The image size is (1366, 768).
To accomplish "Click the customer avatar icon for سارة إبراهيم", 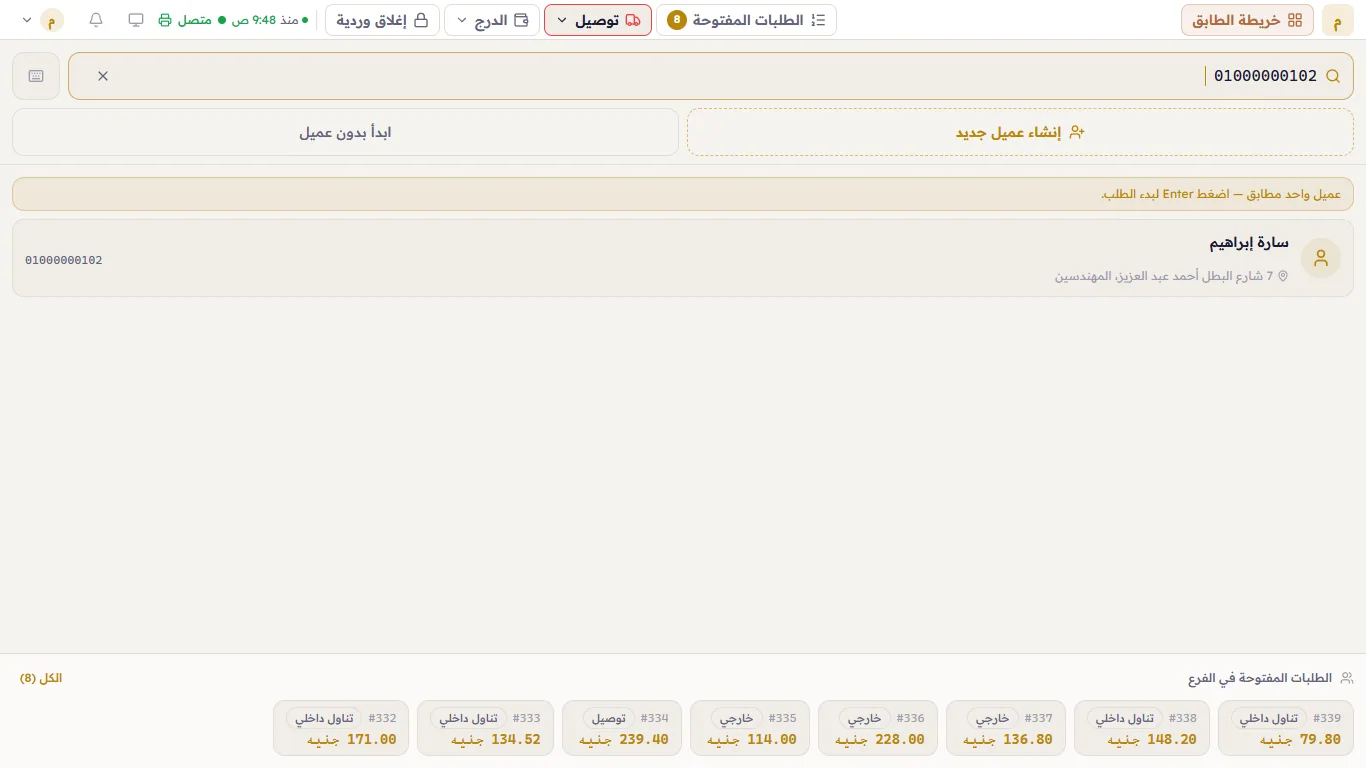I will tap(1321, 258).
